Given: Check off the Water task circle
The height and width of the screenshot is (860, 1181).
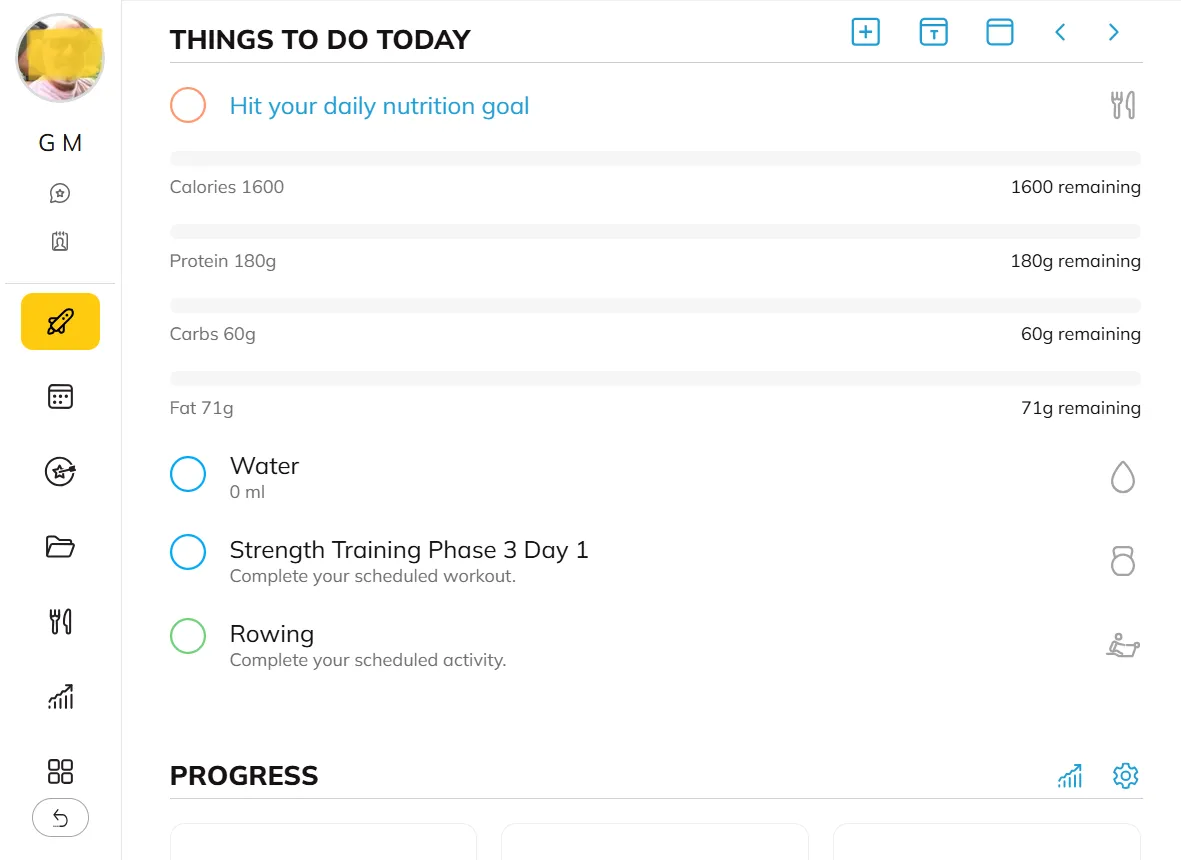Looking at the screenshot, I should tap(188, 474).
